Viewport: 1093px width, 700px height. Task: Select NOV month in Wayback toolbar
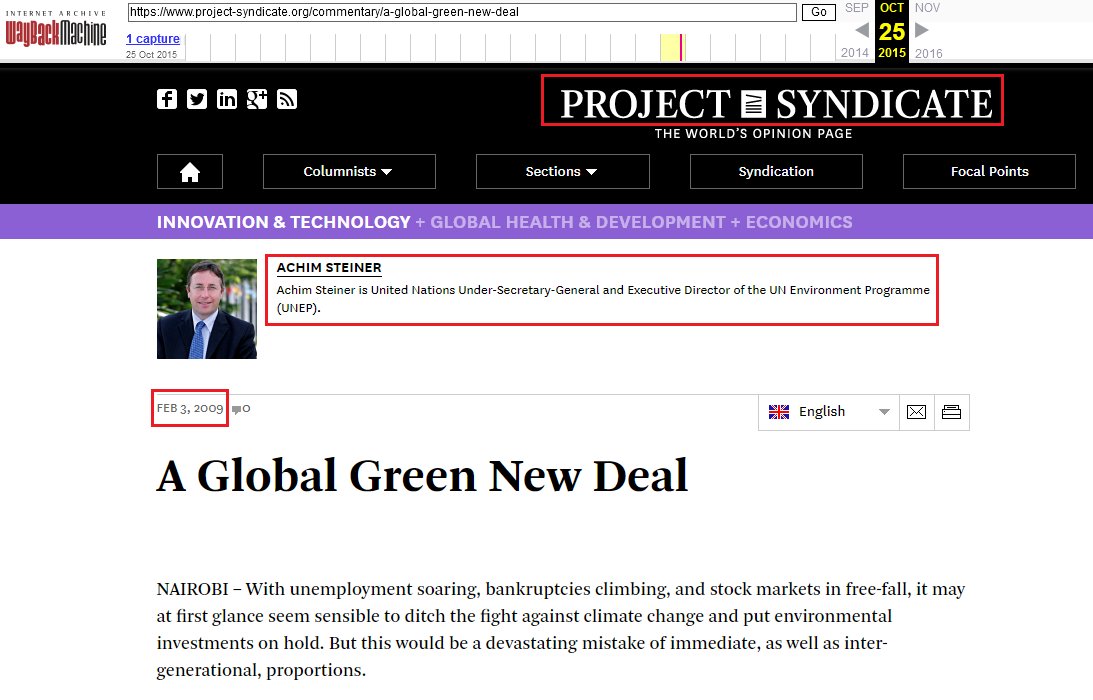click(927, 8)
